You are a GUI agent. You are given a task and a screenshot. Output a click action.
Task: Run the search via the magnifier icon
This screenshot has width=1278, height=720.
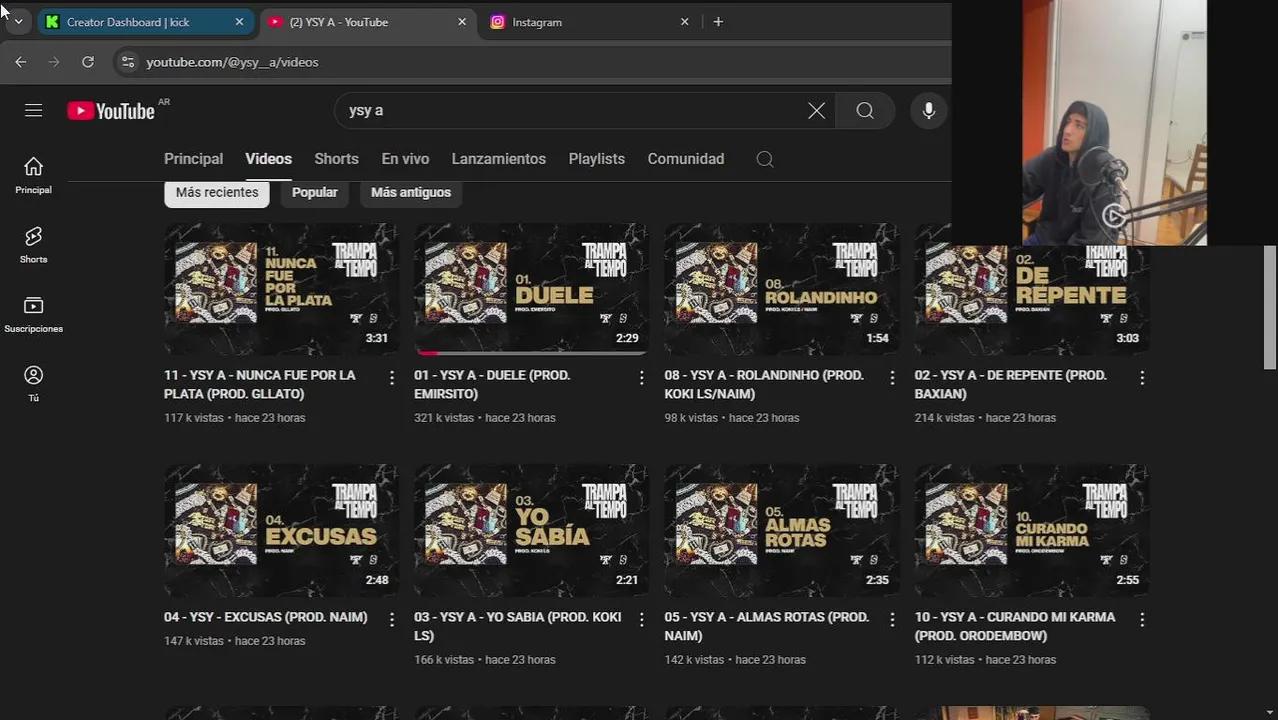click(864, 110)
